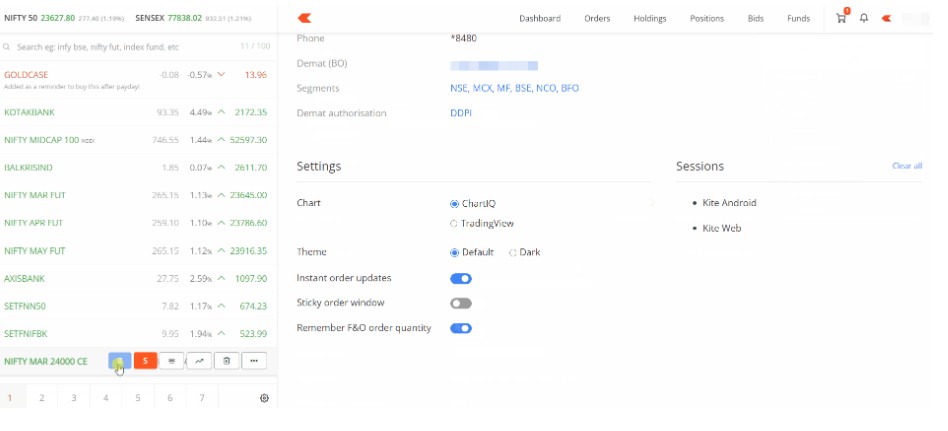Click the Buy button for NIFTY MAR 24000 CE

(119, 361)
